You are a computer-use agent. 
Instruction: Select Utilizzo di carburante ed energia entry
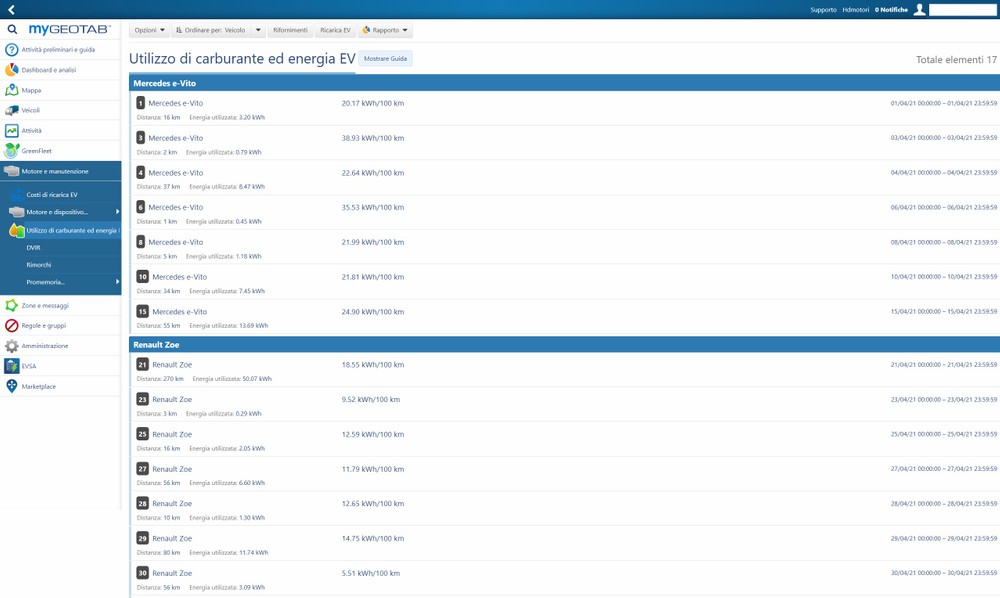coord(71,230)
